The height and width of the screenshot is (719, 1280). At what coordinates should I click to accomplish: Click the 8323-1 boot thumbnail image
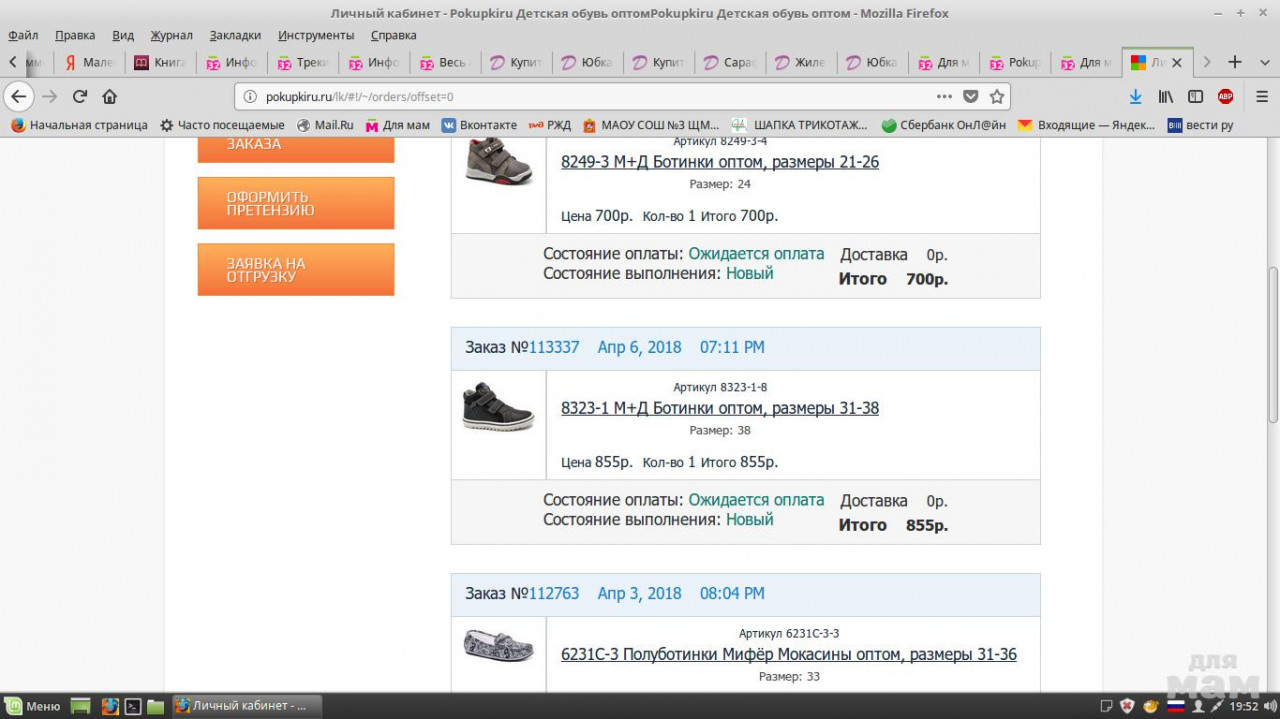pos(498,407)
